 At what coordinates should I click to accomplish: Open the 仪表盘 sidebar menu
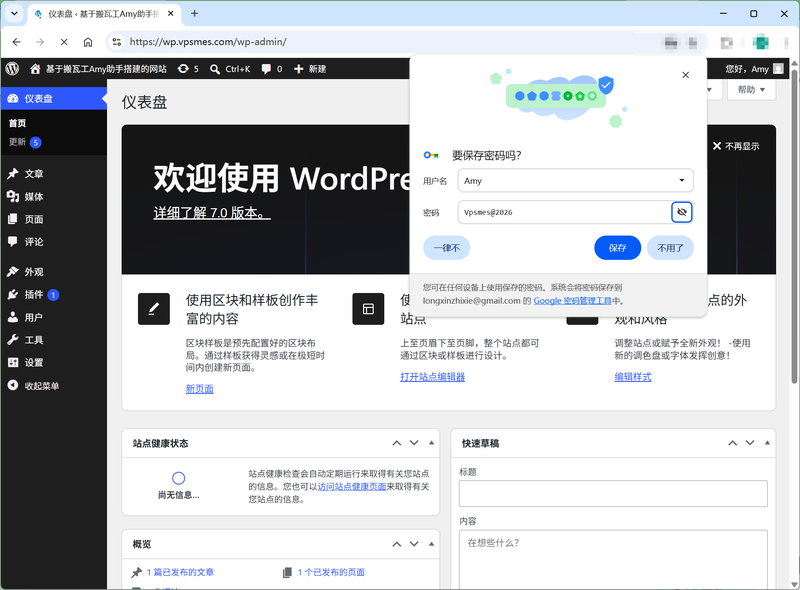(54, 99)
